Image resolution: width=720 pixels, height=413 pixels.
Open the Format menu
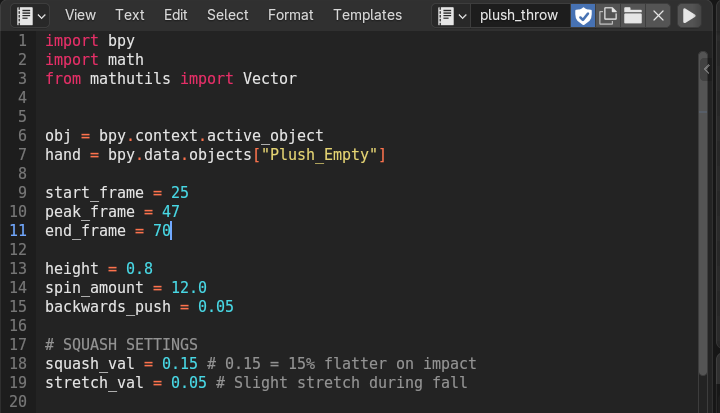291,15
